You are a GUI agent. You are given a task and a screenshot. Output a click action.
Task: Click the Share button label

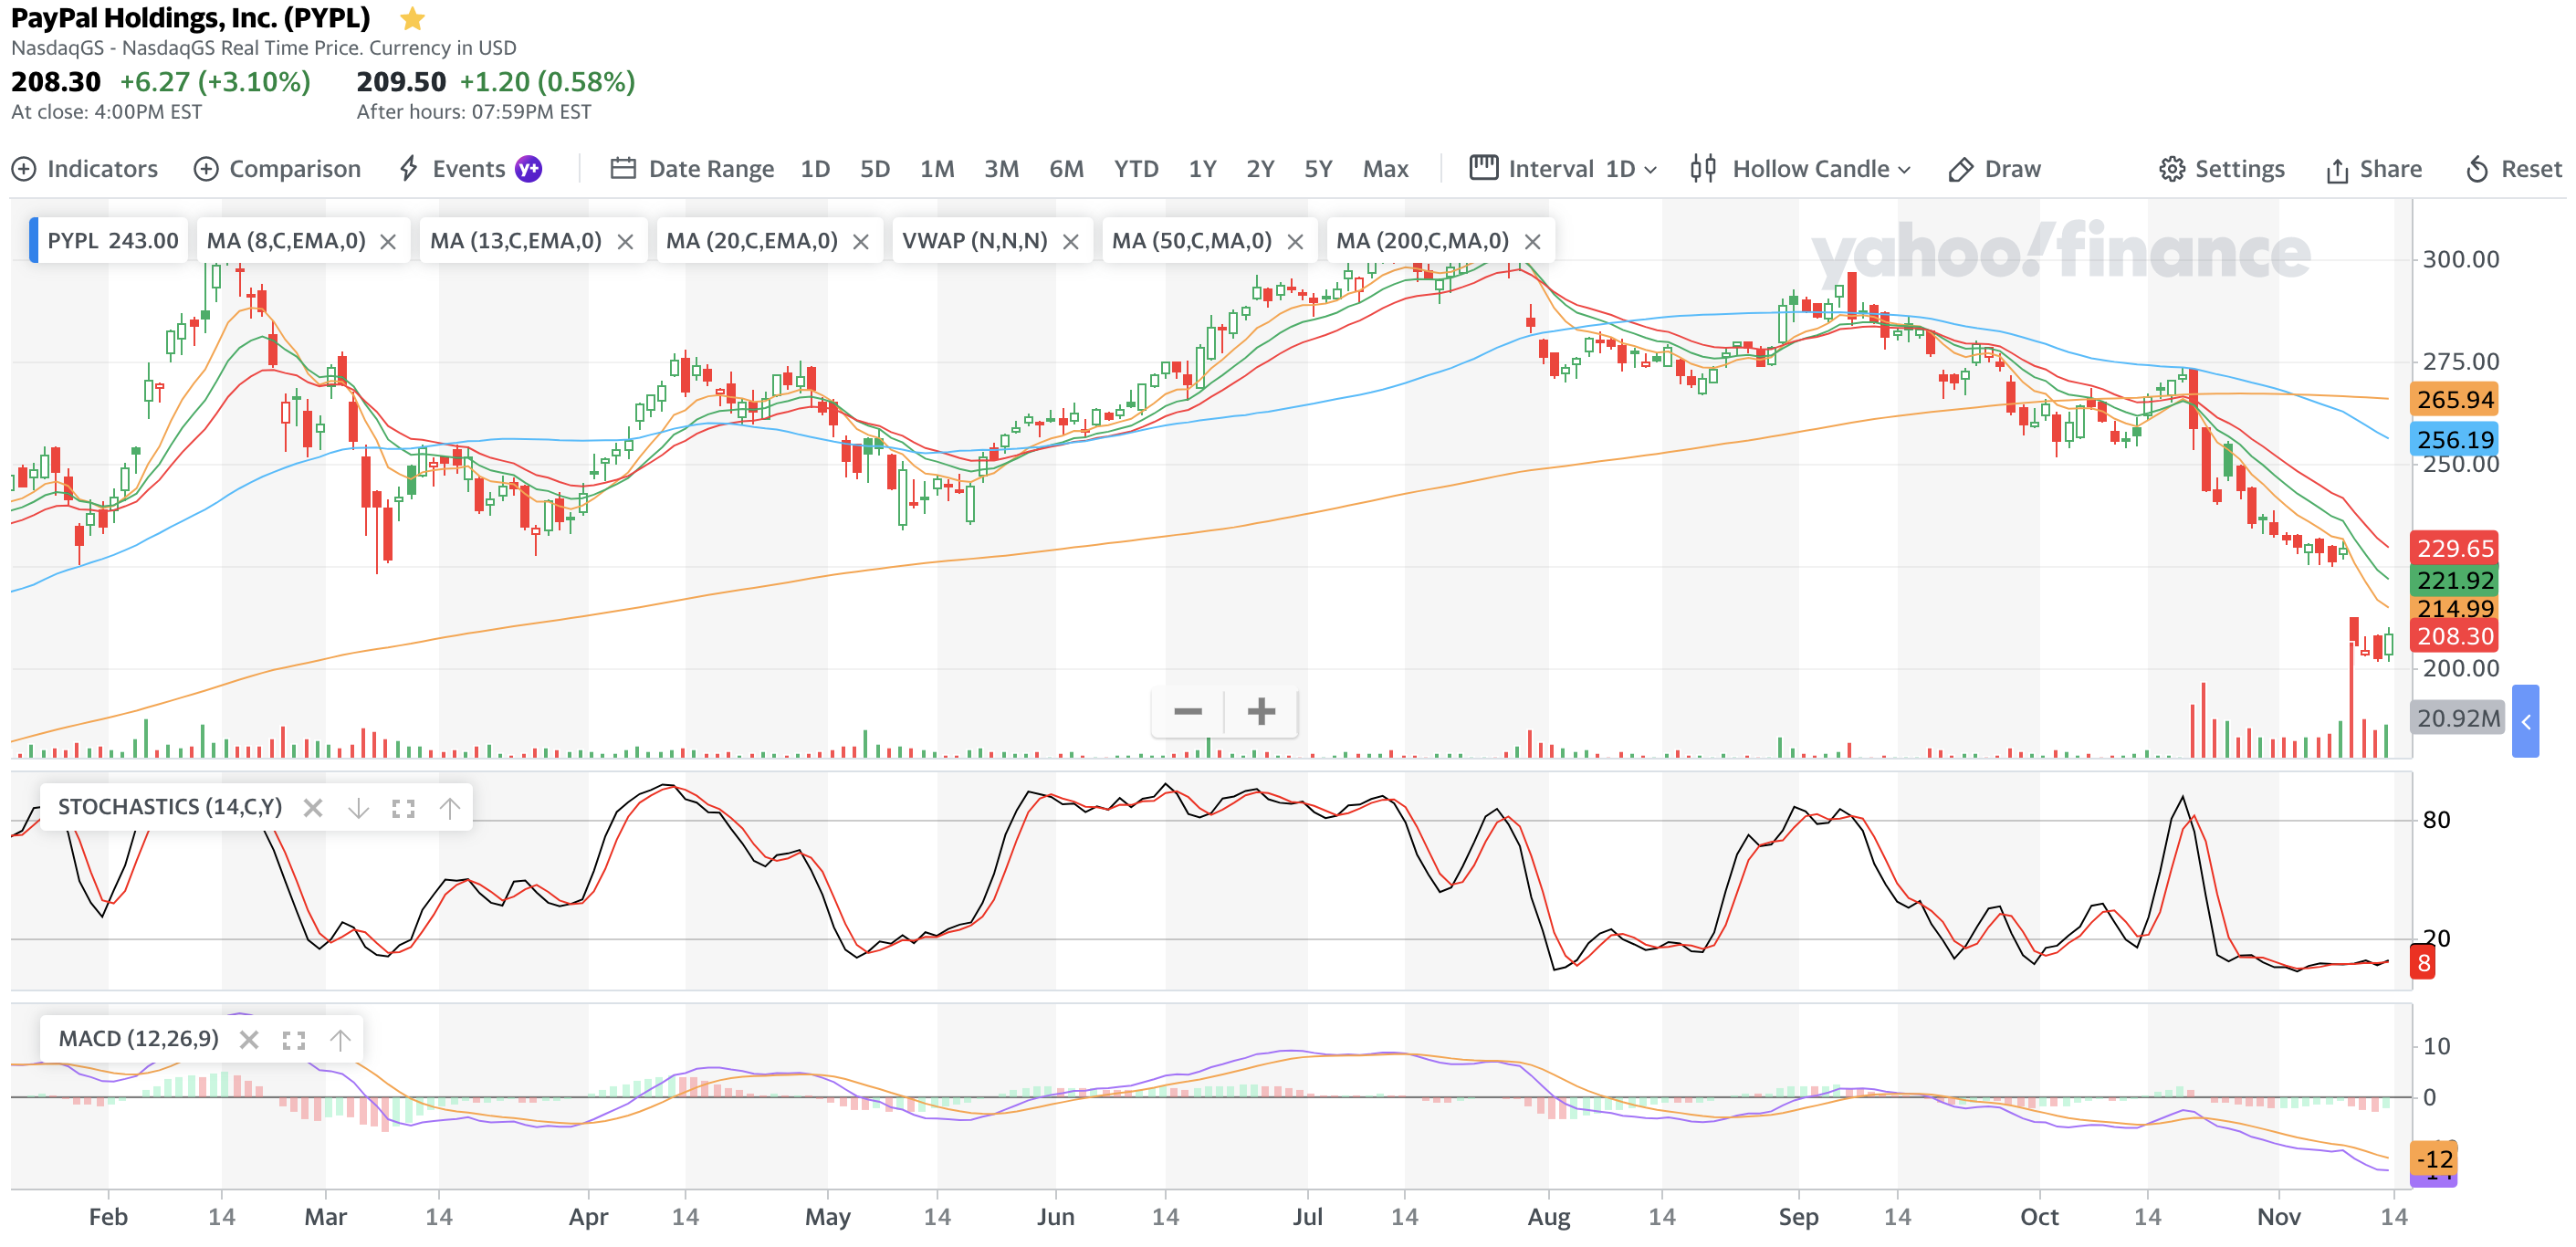point(2390,169)
